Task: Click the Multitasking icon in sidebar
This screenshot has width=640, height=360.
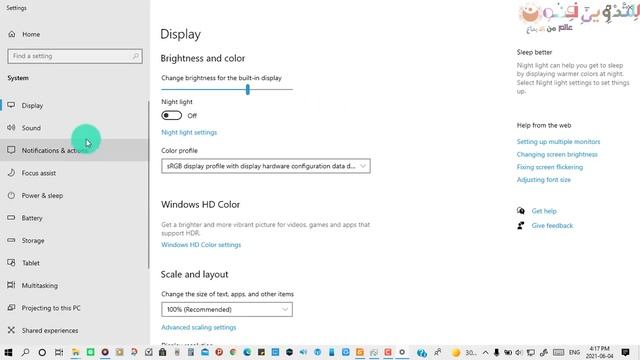Action: (x=11, y=285)
